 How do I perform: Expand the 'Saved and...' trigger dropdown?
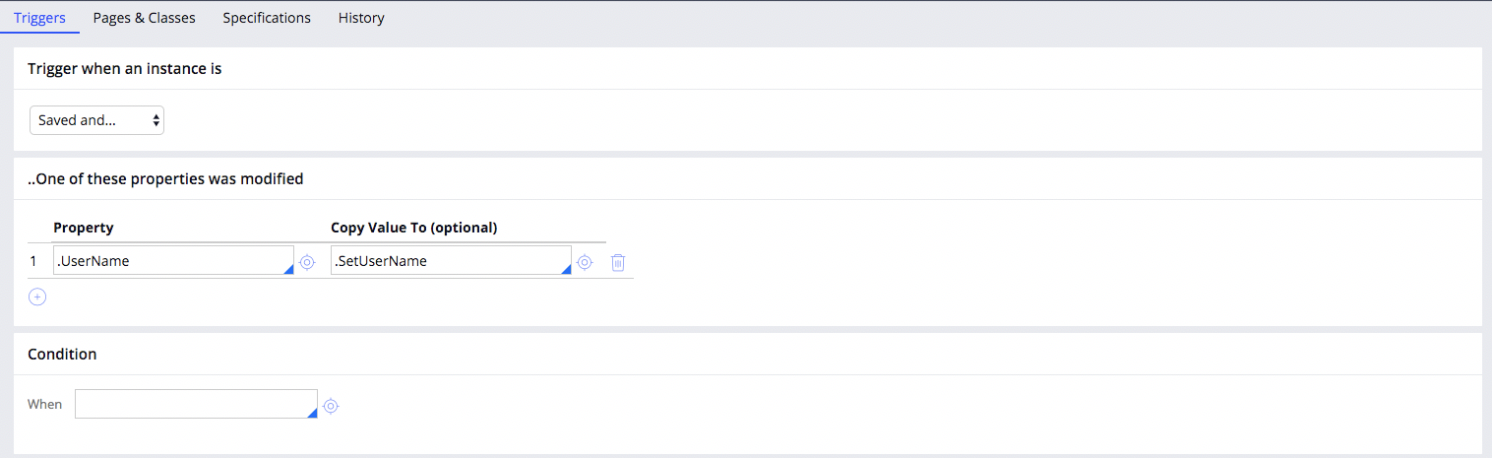point(97,120)
